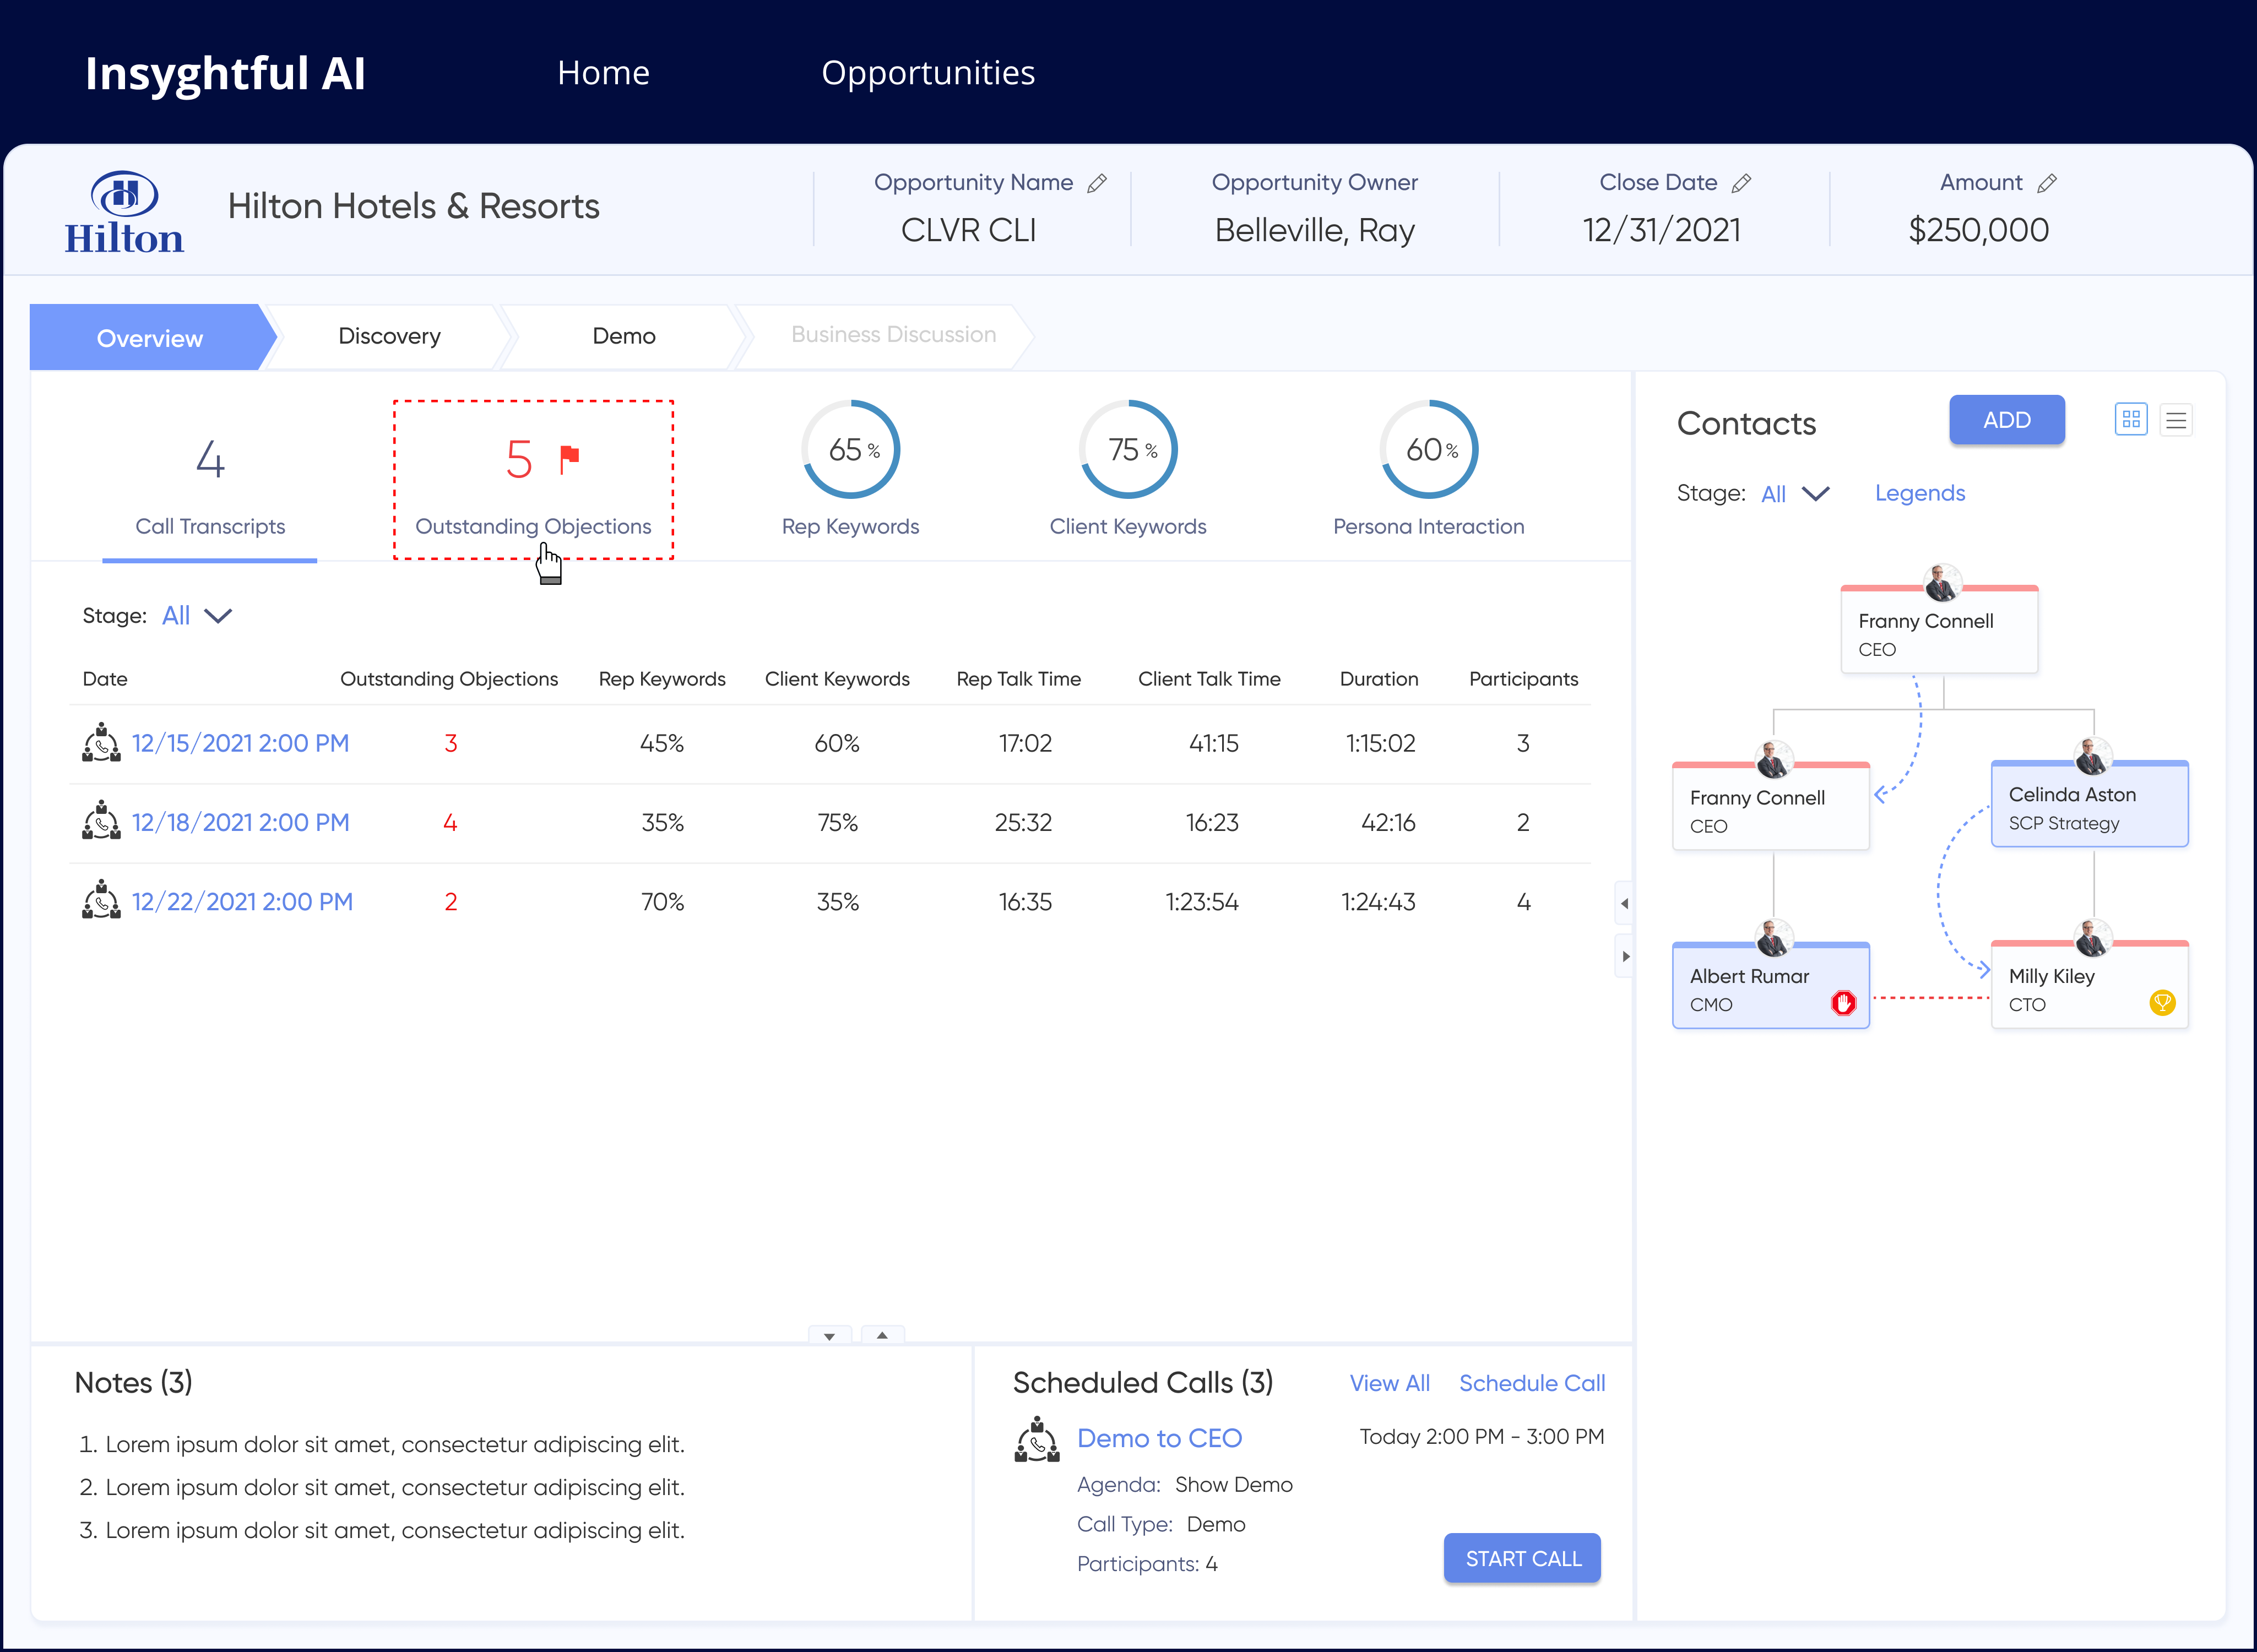2257x1652 pixels.
Task: Switch contacts to list view
Action: coord(2176,420)
